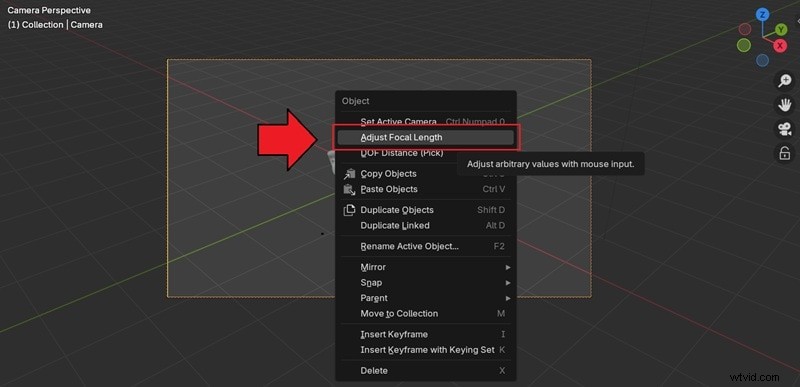
Task: Click the Copy Objects icon
Action: tap(349, 174)
